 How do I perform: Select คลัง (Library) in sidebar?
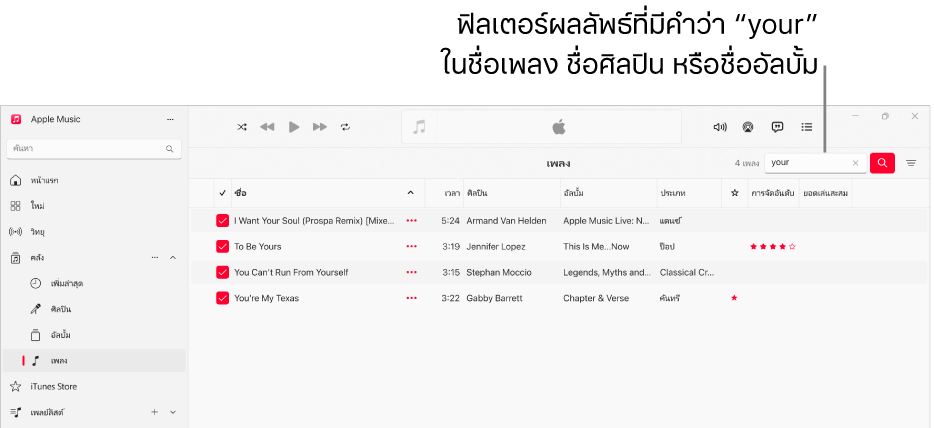[38, 258]
